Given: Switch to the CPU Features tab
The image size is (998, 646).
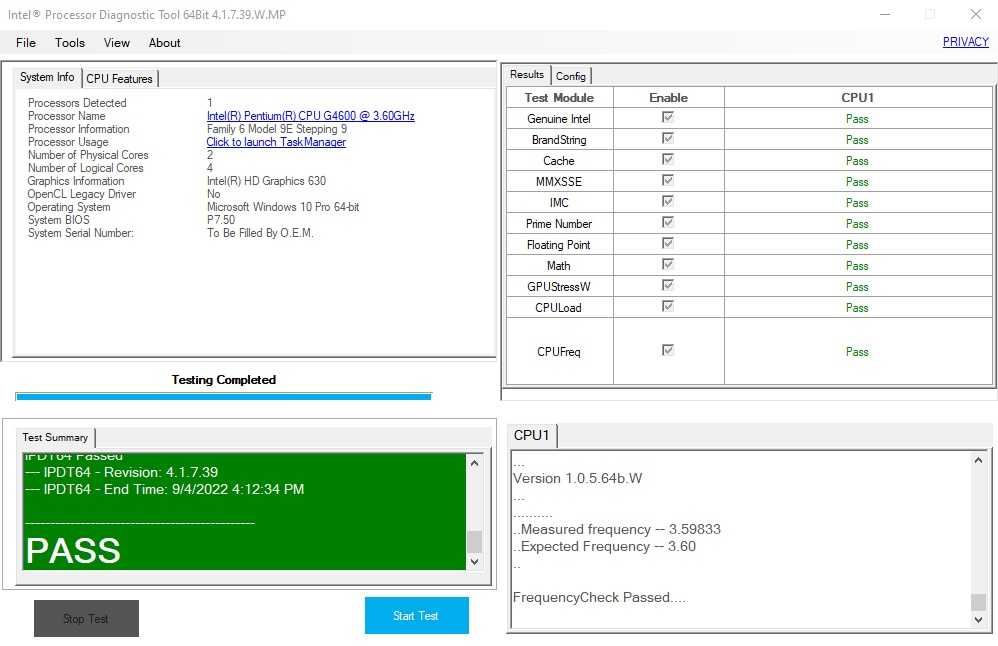Looking at the screenshot, I should tap(120, 79).
